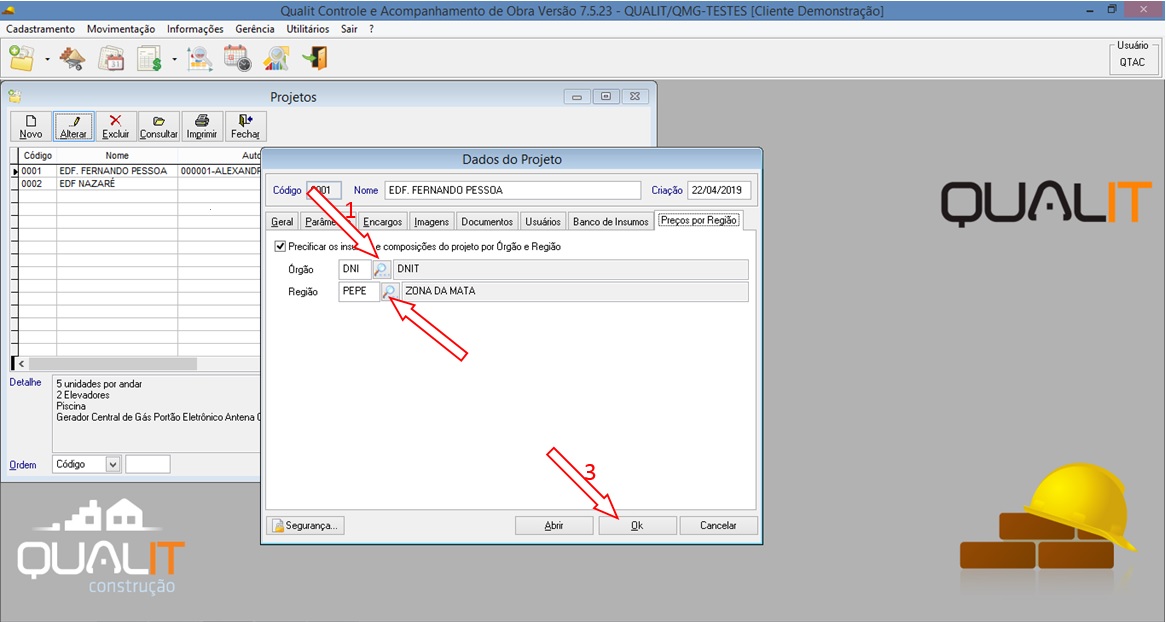Open the calendar sheets schedule toolbar icon
This screenshot has width=1166, height=622.
coord(112,58)
